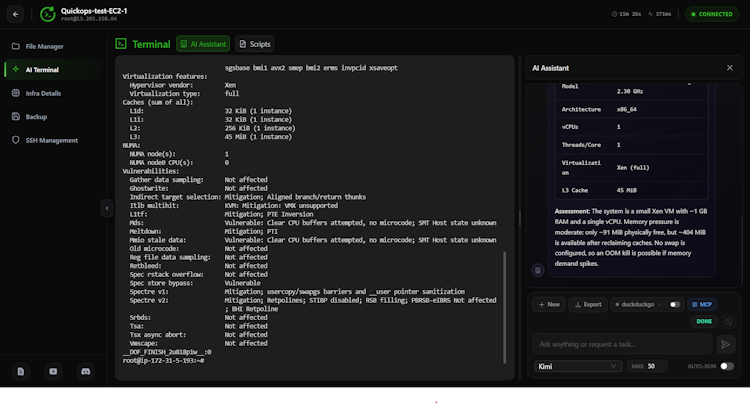Click the Backup save icon
This screenshot has width=750, height=403.
tap(16, 117)
